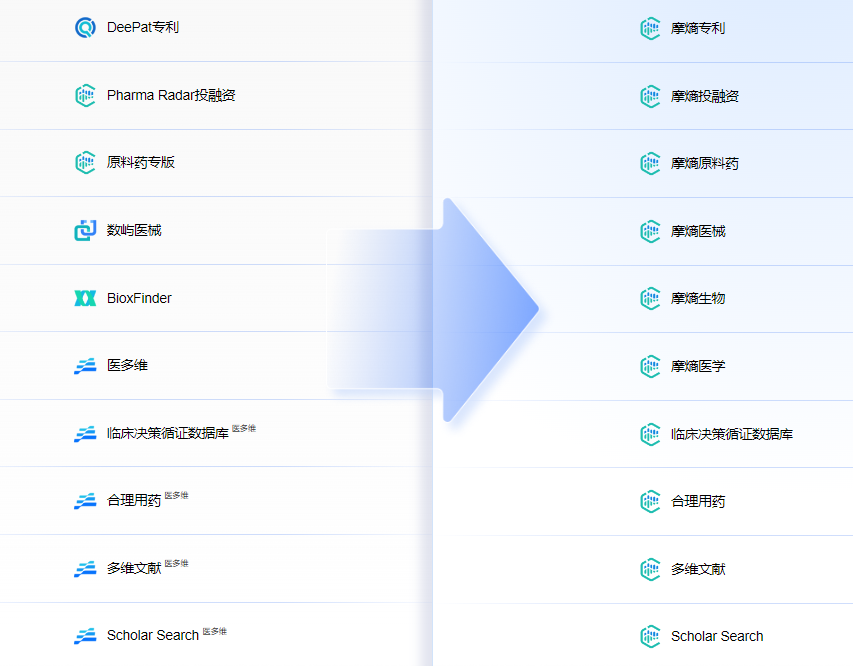This screenshot has width=853, height=666.
Task: Click 医多维 superscript after Scholar Search
Action: (215, 631)
